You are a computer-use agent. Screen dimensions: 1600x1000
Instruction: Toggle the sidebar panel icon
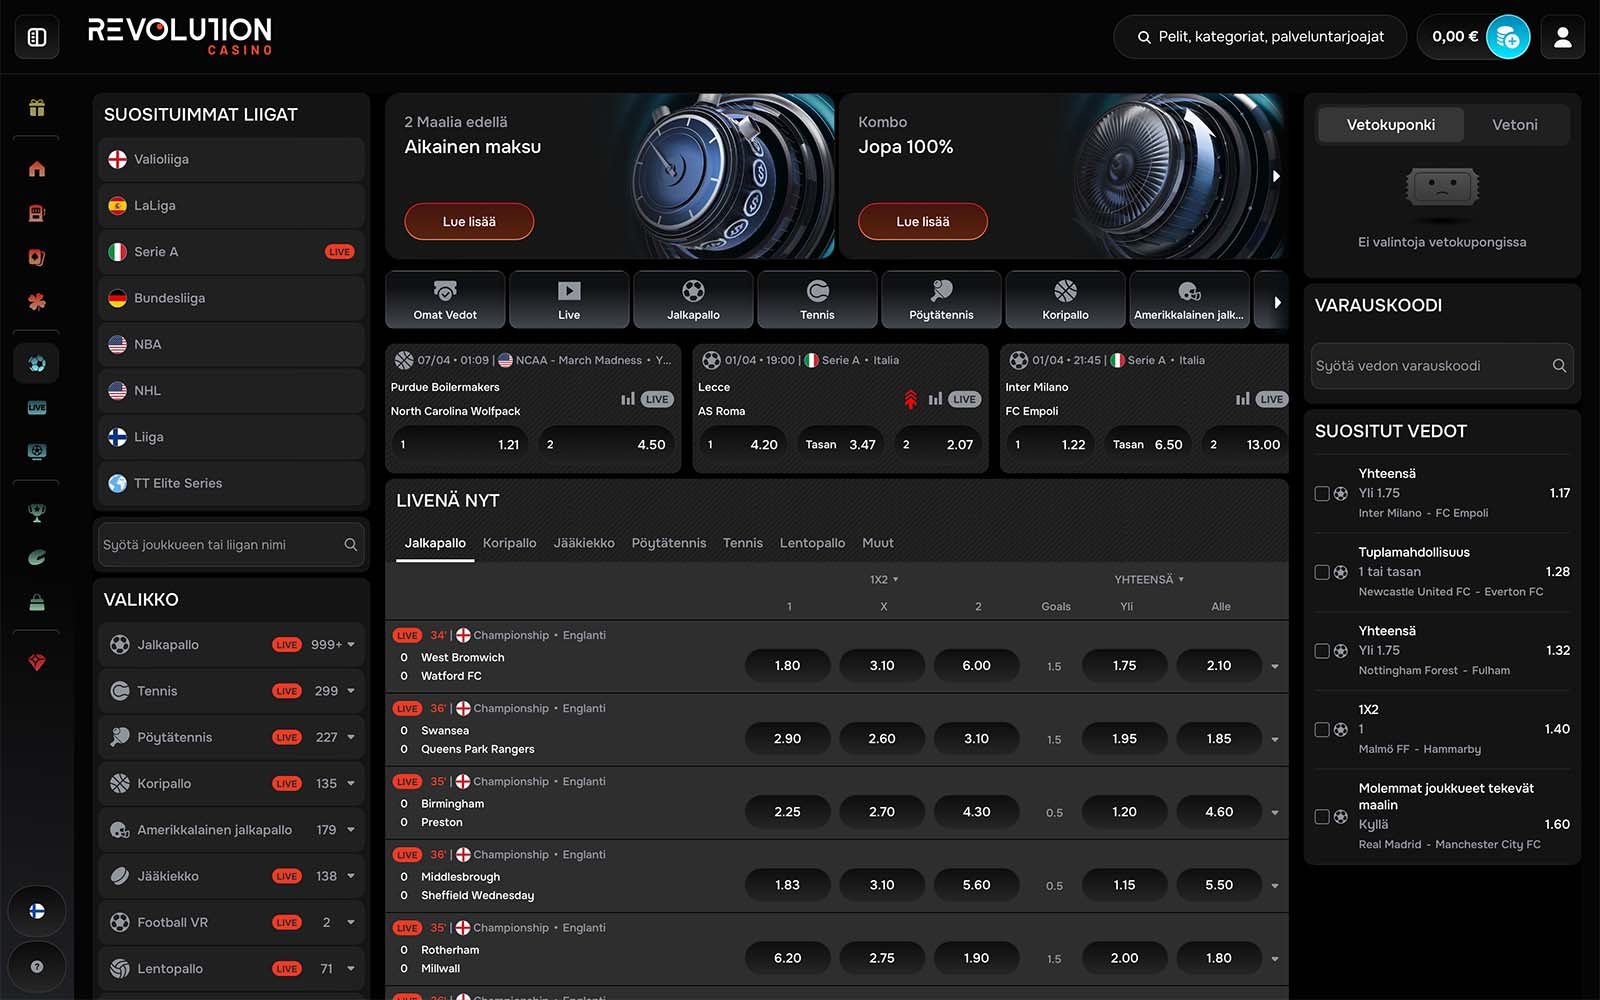[37, 37]
